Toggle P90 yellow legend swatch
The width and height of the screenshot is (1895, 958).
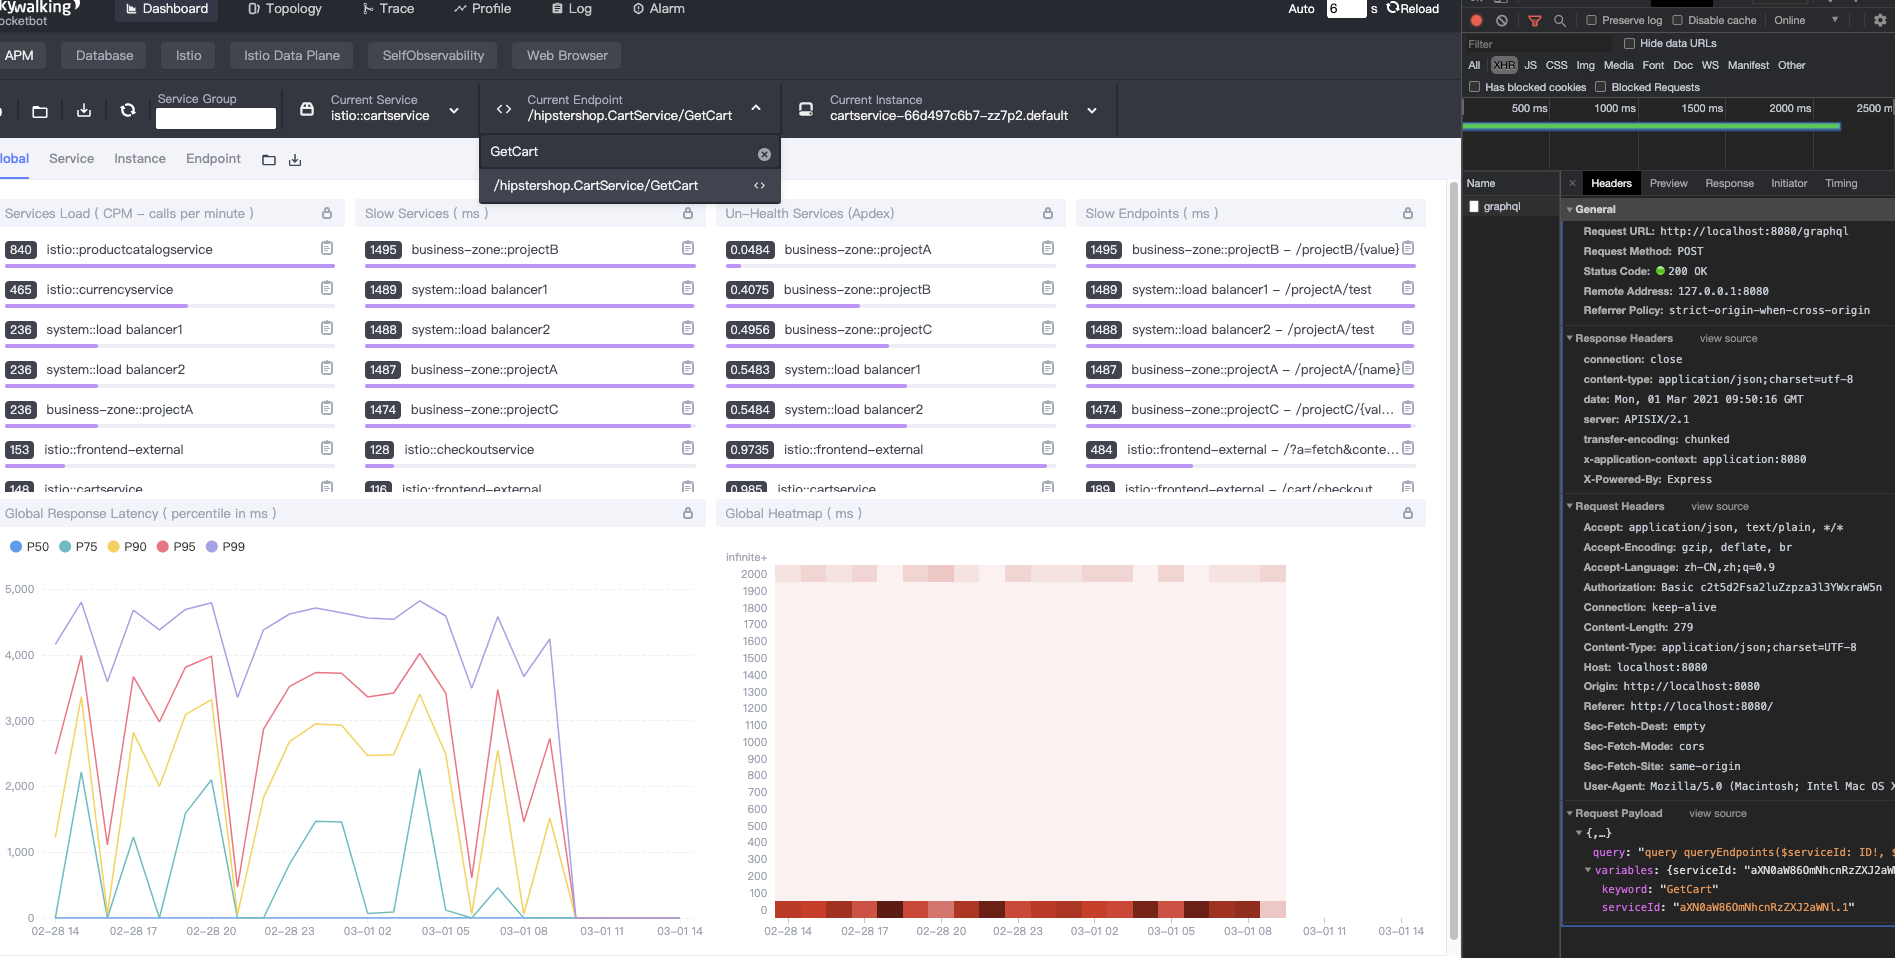coord(114,546)
